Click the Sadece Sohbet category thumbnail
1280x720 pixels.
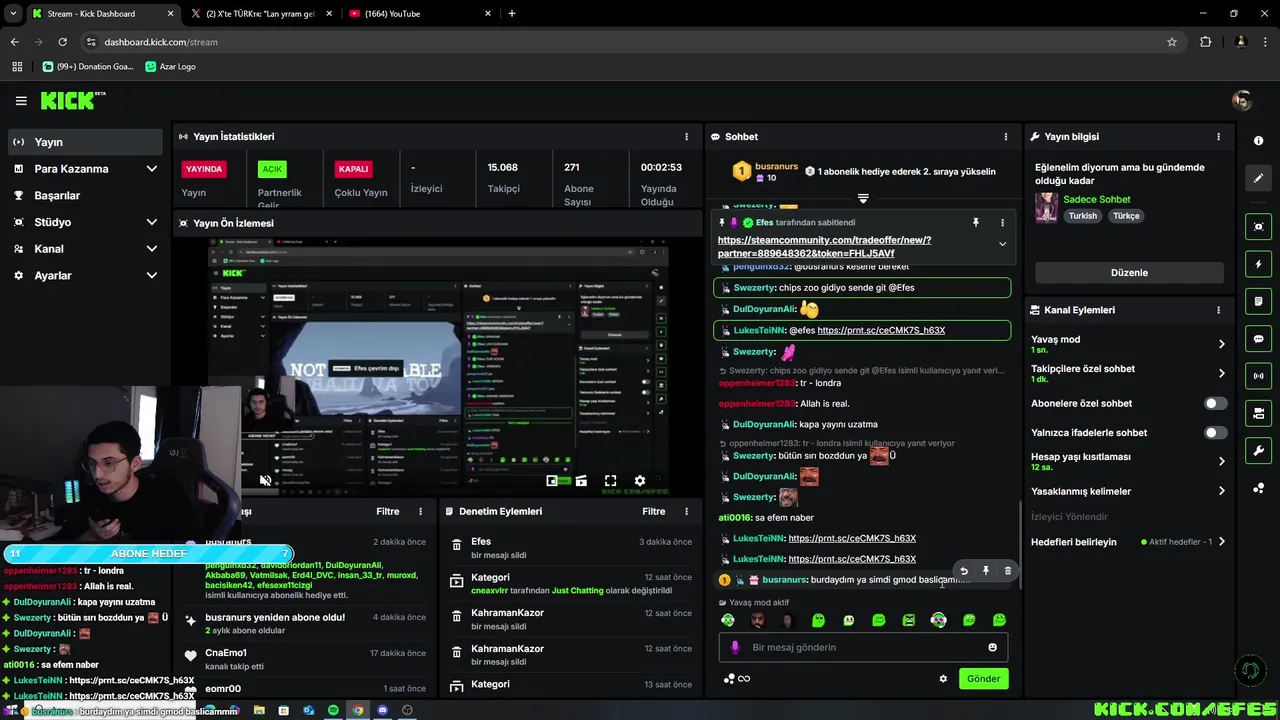tap(1046, 207)
